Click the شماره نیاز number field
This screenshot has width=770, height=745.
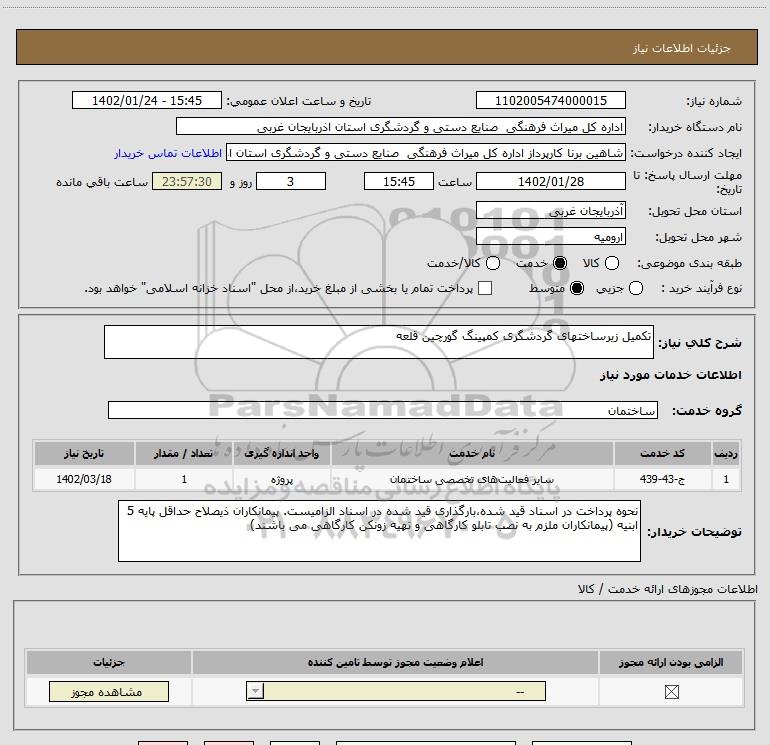pyautogui.click(x=551, y=101)
